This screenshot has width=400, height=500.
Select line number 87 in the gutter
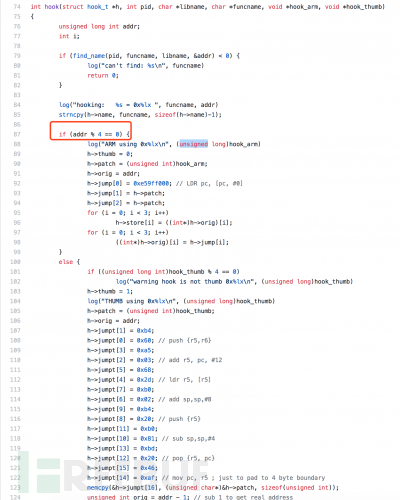click(x=17, y=134)
